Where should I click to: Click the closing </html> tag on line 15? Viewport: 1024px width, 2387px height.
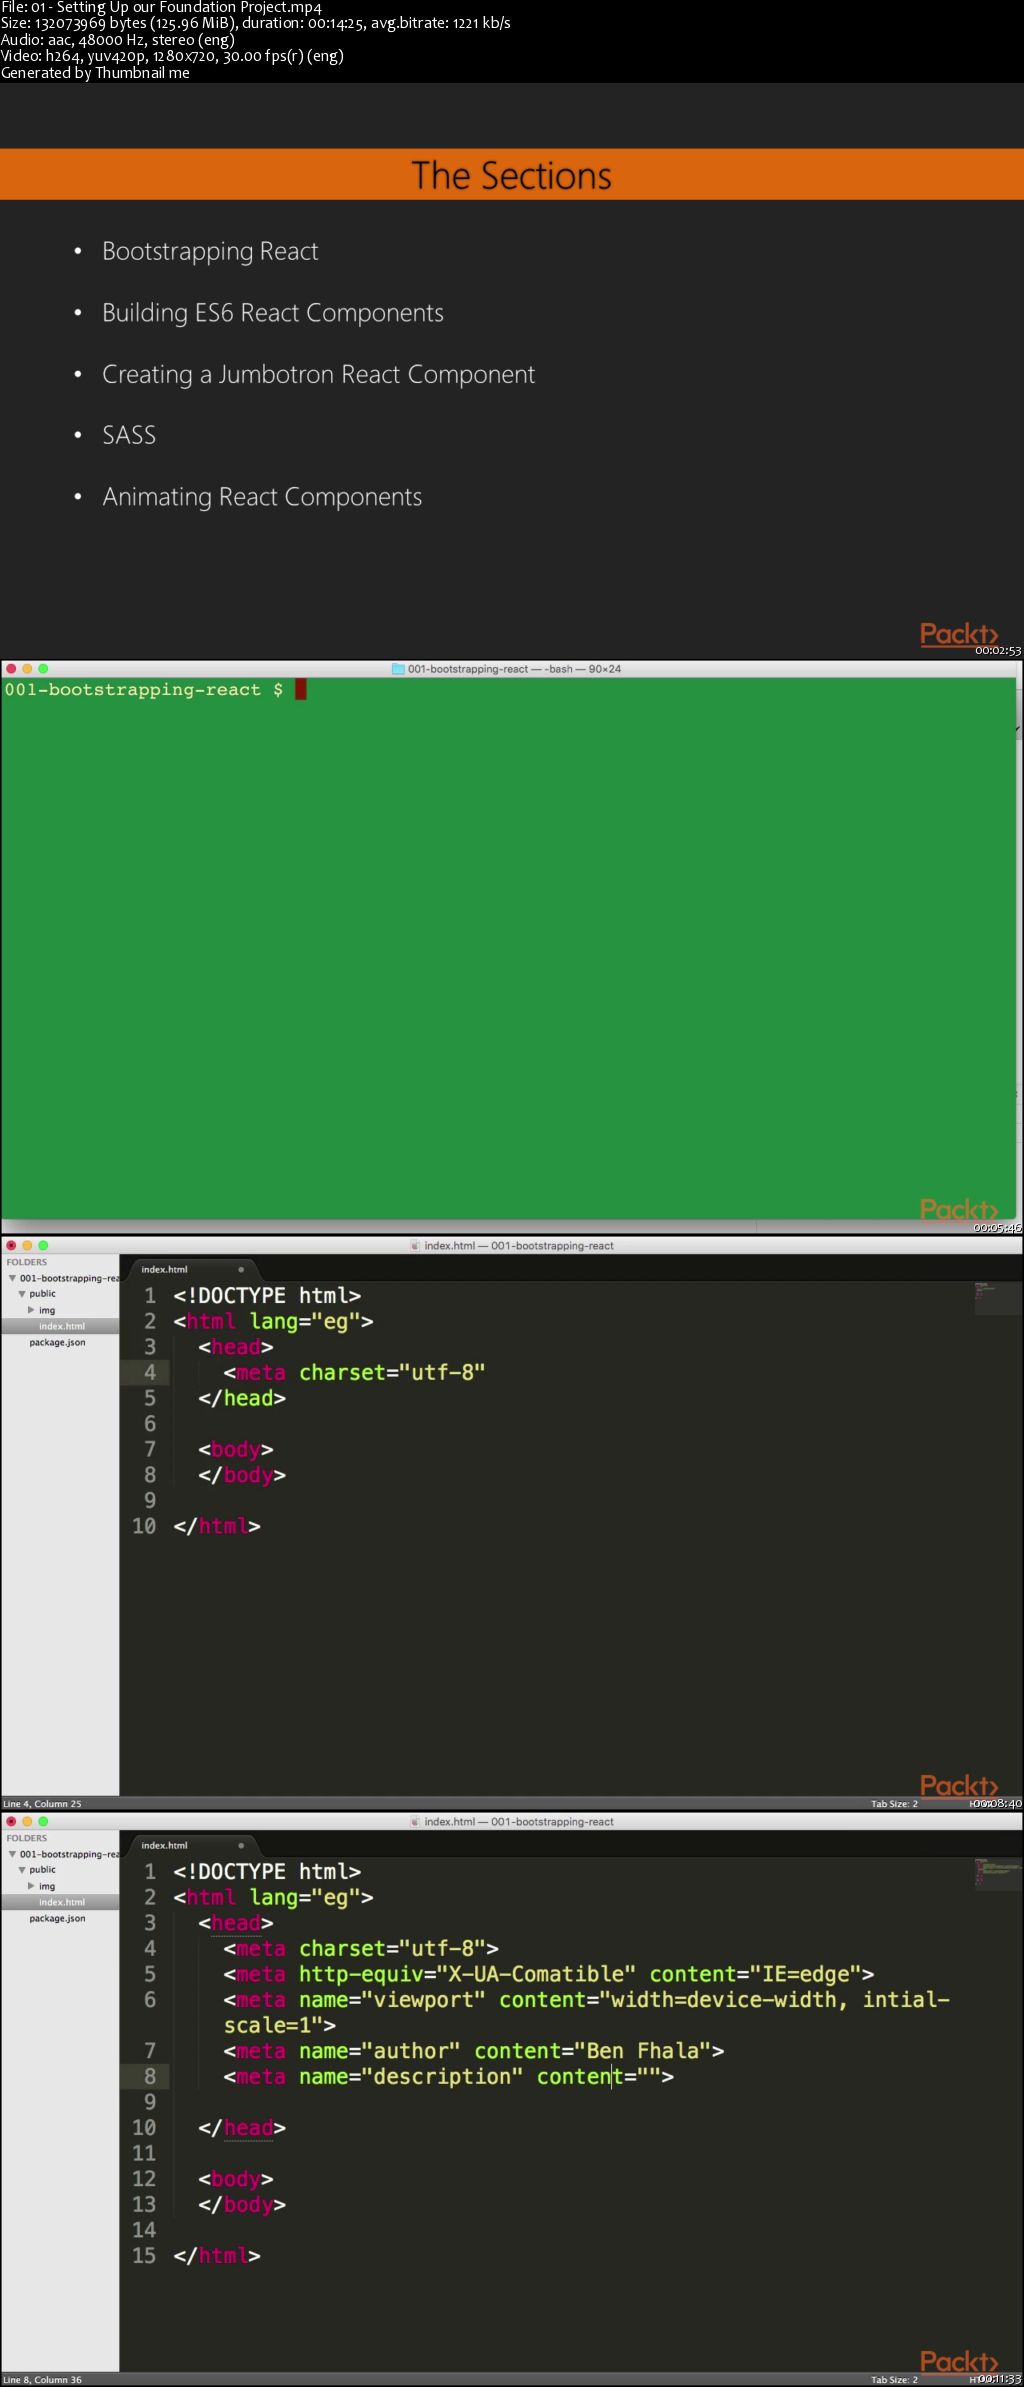pos(217,2256)
